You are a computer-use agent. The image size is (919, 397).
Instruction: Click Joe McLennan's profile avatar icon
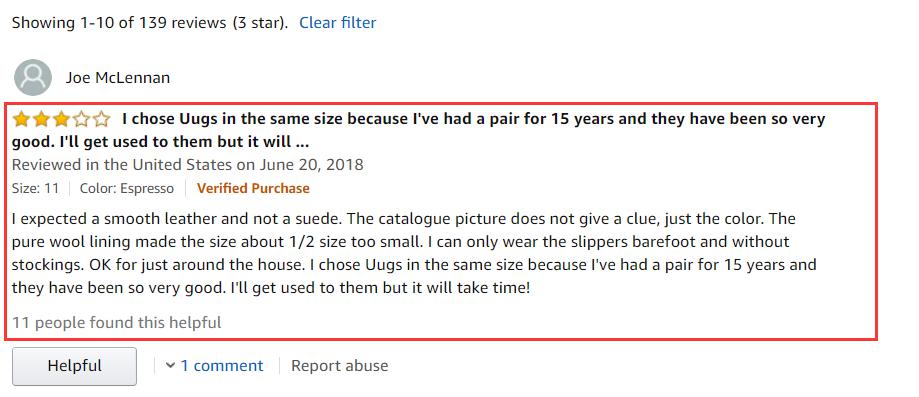33,77
